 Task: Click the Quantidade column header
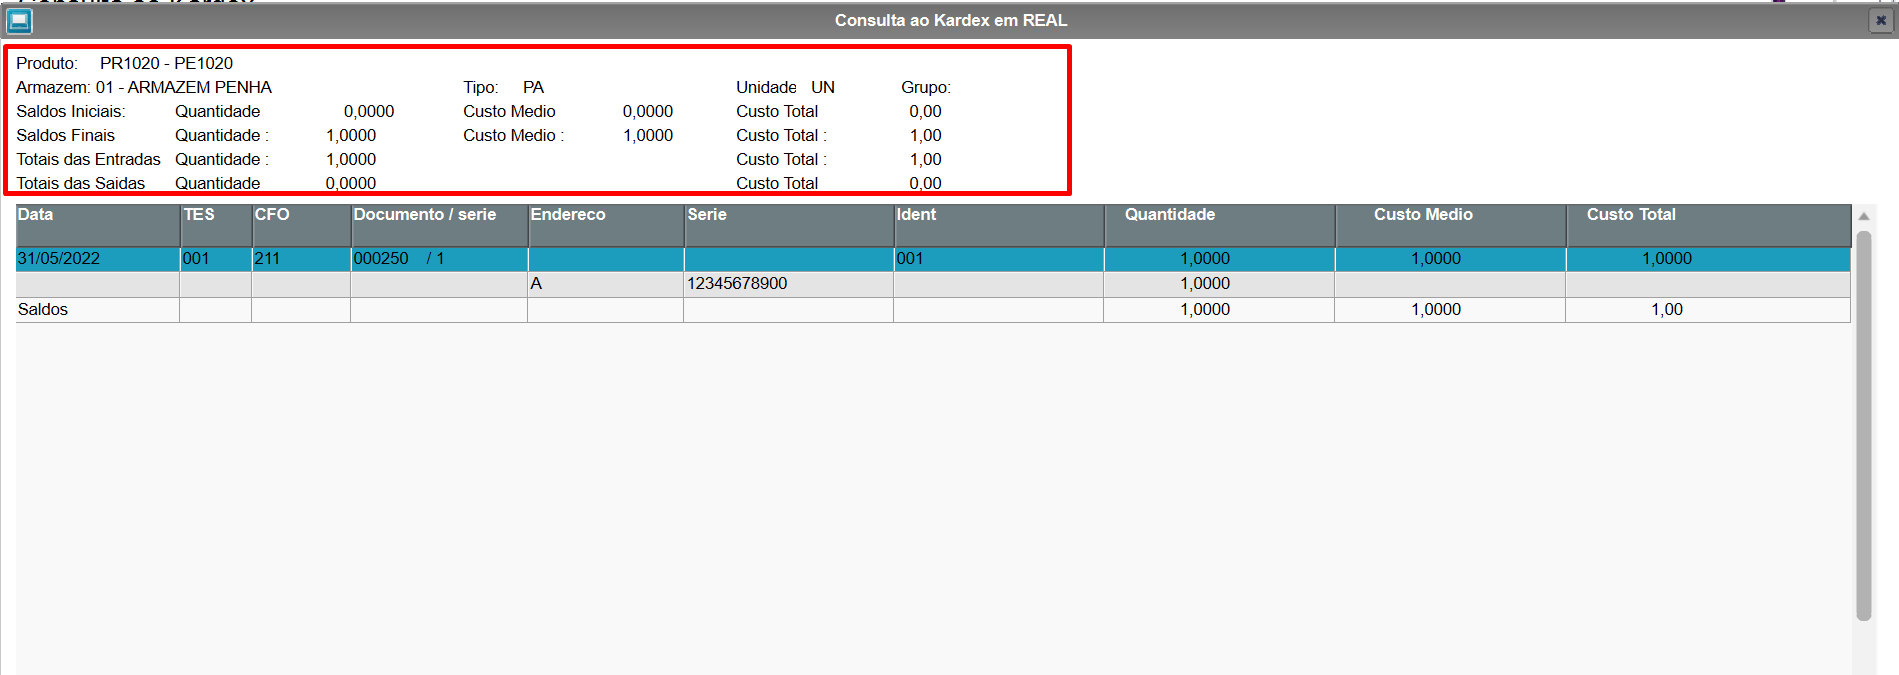click(x=1220, y=225)
